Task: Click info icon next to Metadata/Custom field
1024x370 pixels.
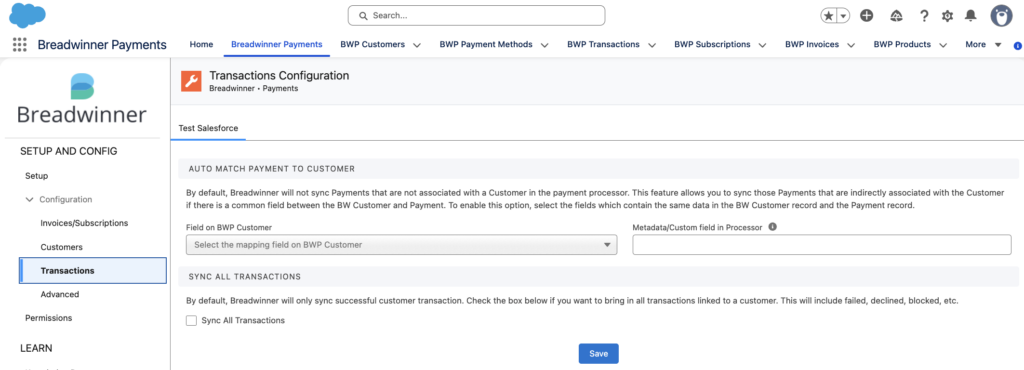Action: 773,227
